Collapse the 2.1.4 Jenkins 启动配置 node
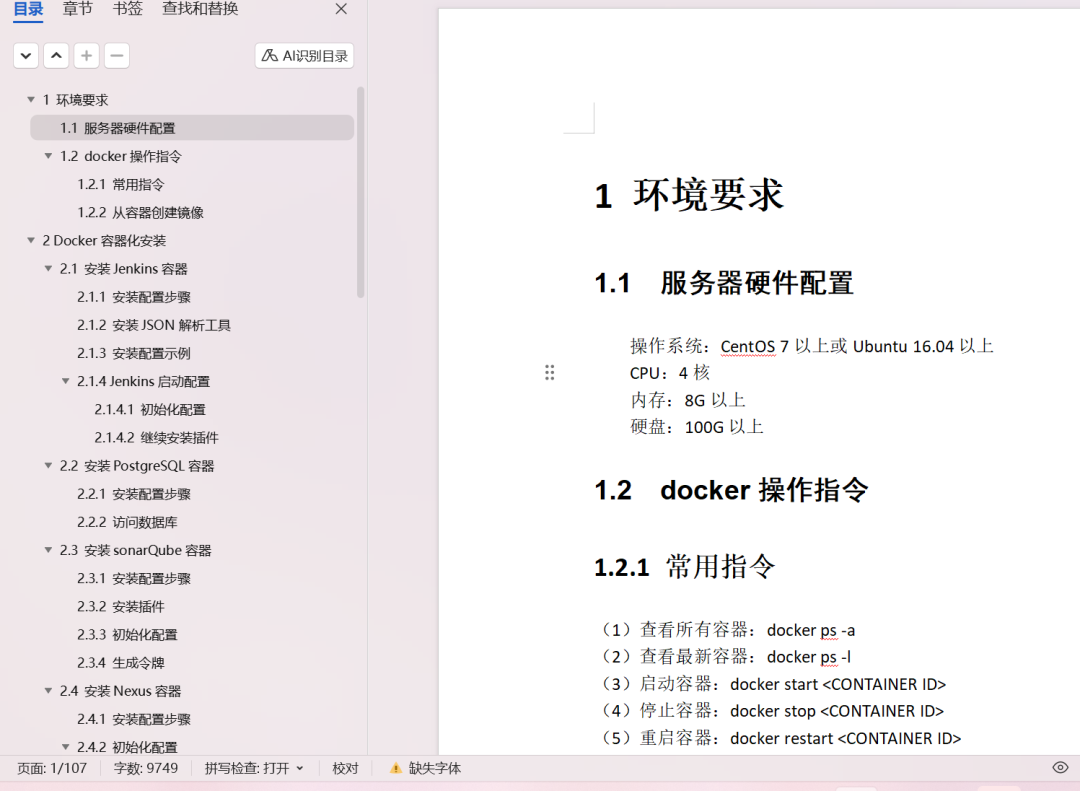This screenshot has width=1080, height=791. [65, 381]
